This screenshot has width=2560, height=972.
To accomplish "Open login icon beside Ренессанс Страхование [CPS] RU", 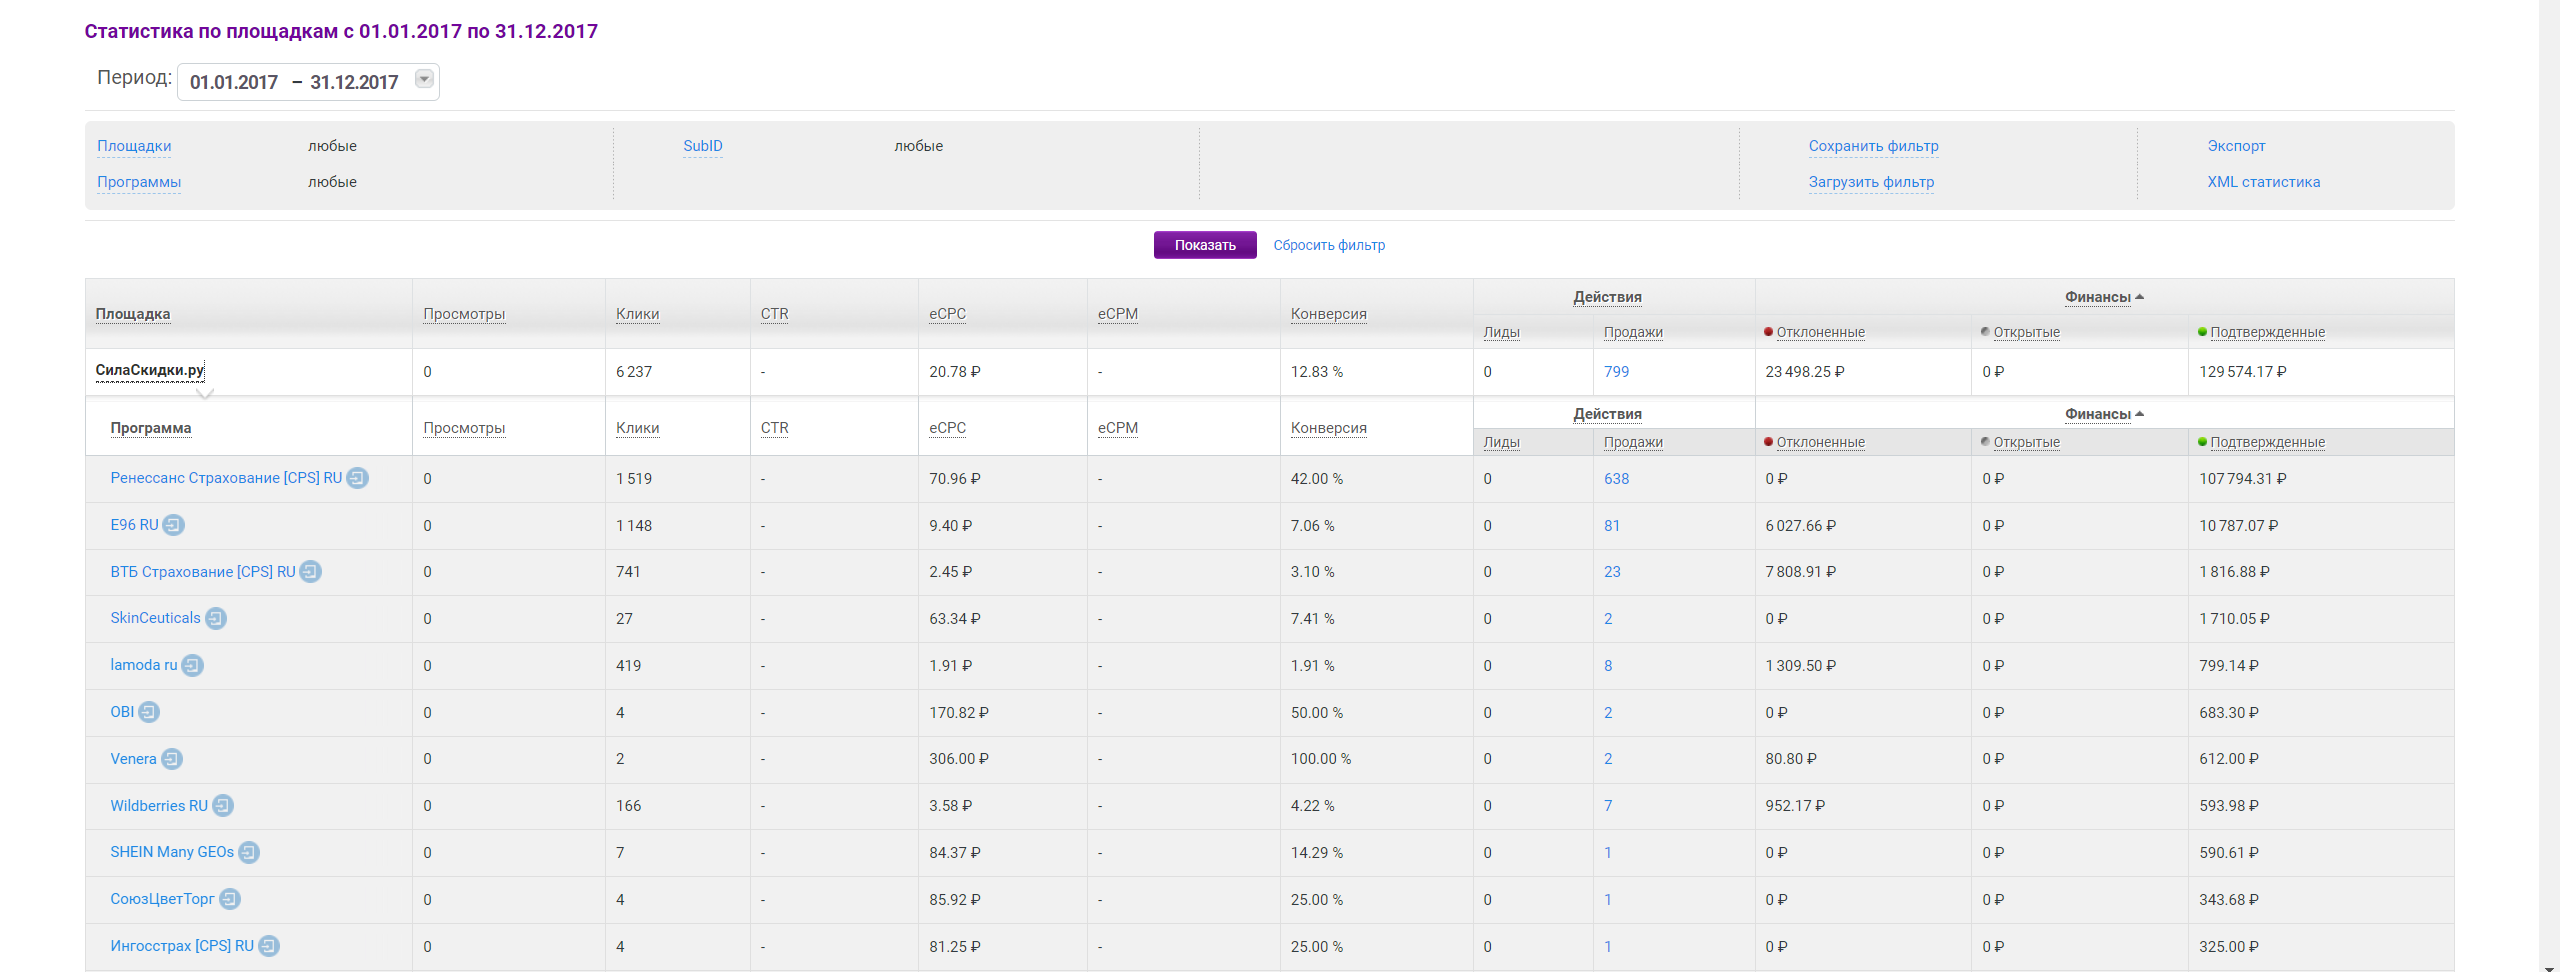I will (357, 478).
